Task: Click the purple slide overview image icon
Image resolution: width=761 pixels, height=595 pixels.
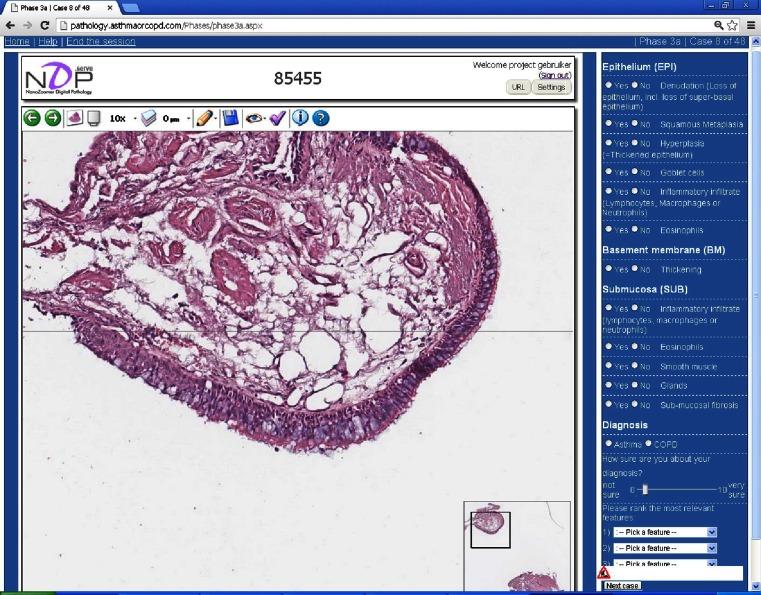Action: tap(74, 118)
